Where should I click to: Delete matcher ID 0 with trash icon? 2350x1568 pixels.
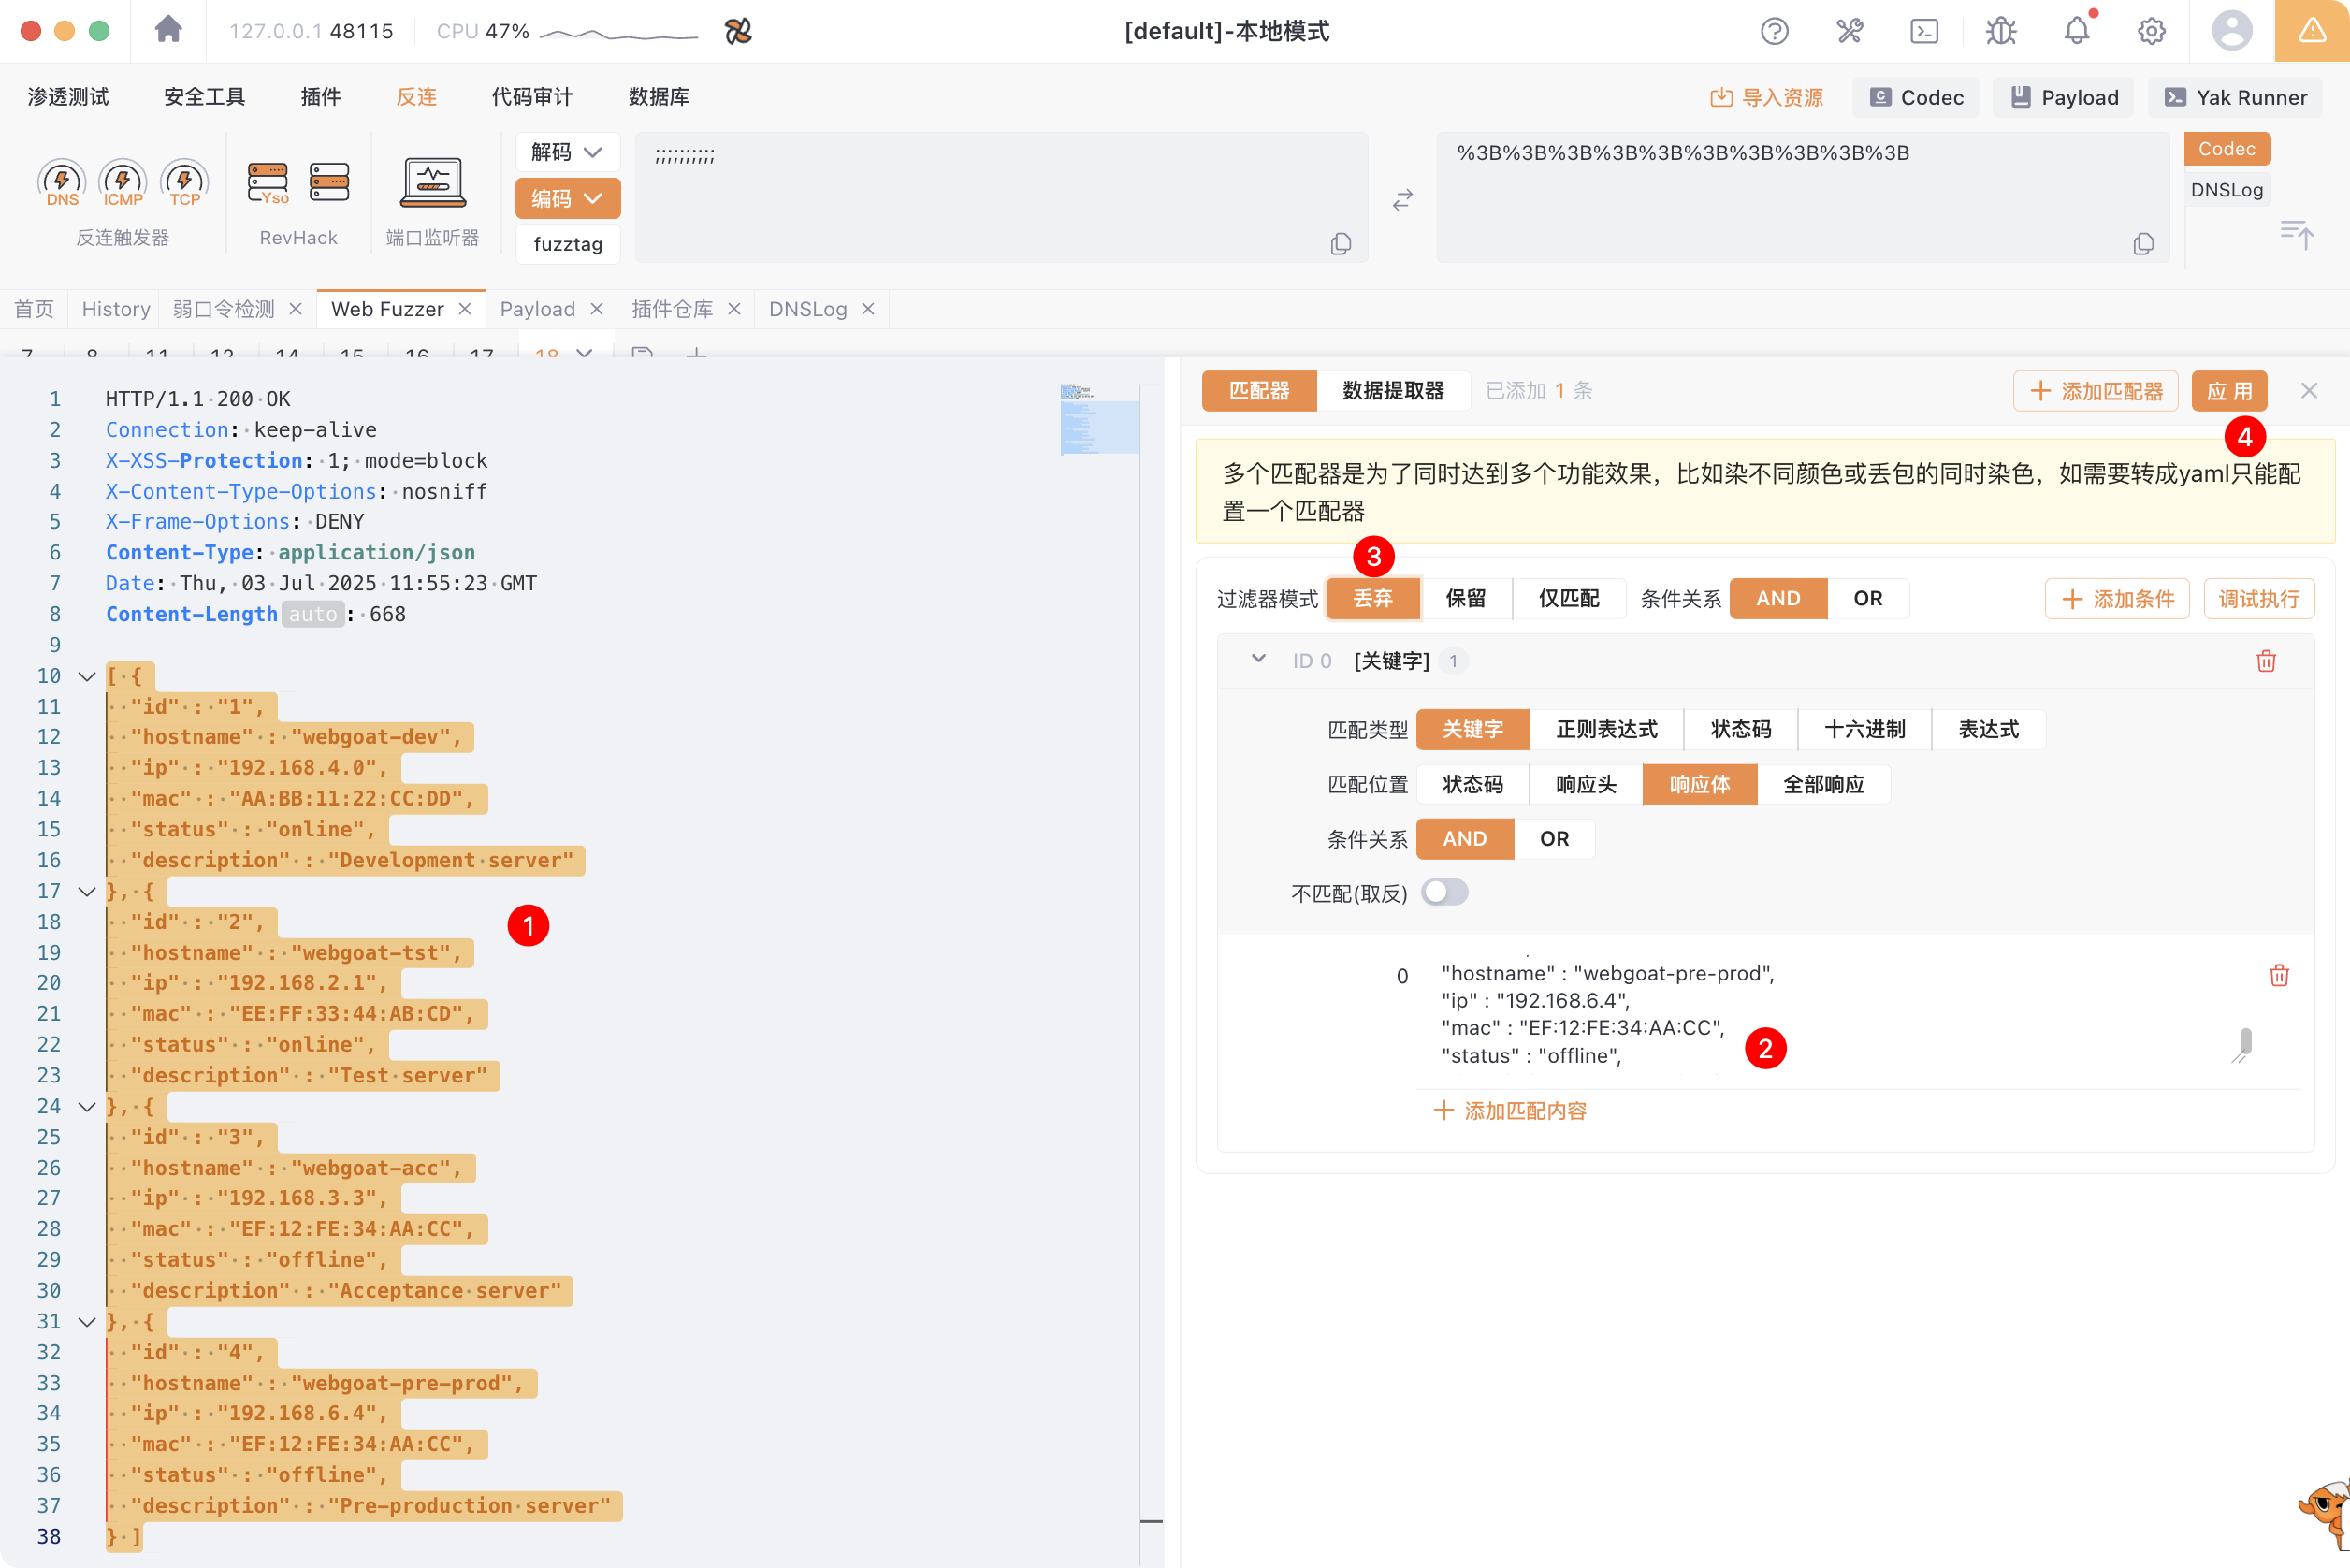(2266, 661)
